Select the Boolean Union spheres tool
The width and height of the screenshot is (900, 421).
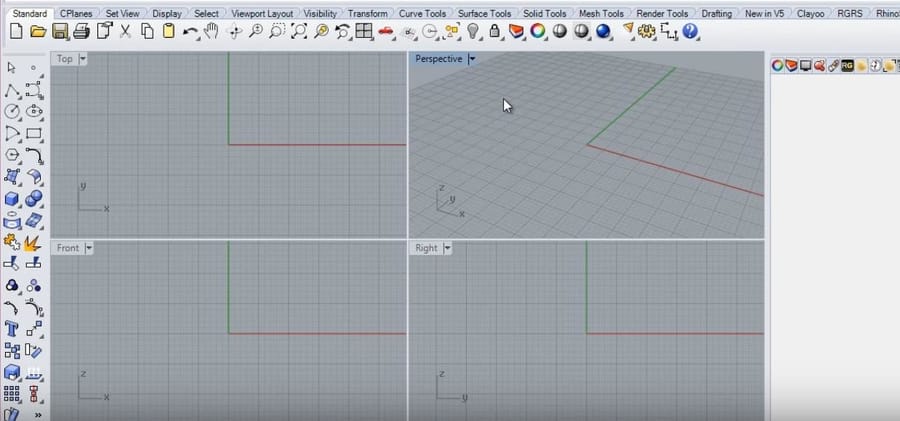pos(34,198)
